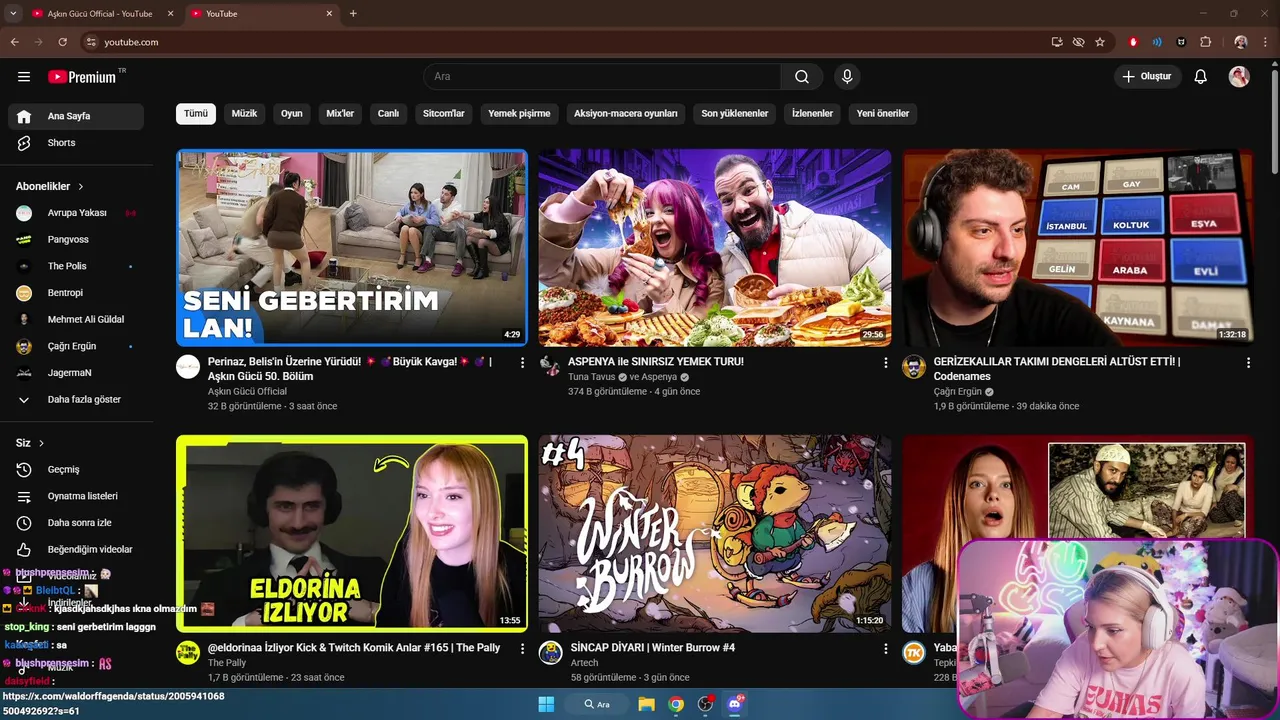Open Çağrı Ergün channel under Codenames video
1280x720 pixels.
957,392
